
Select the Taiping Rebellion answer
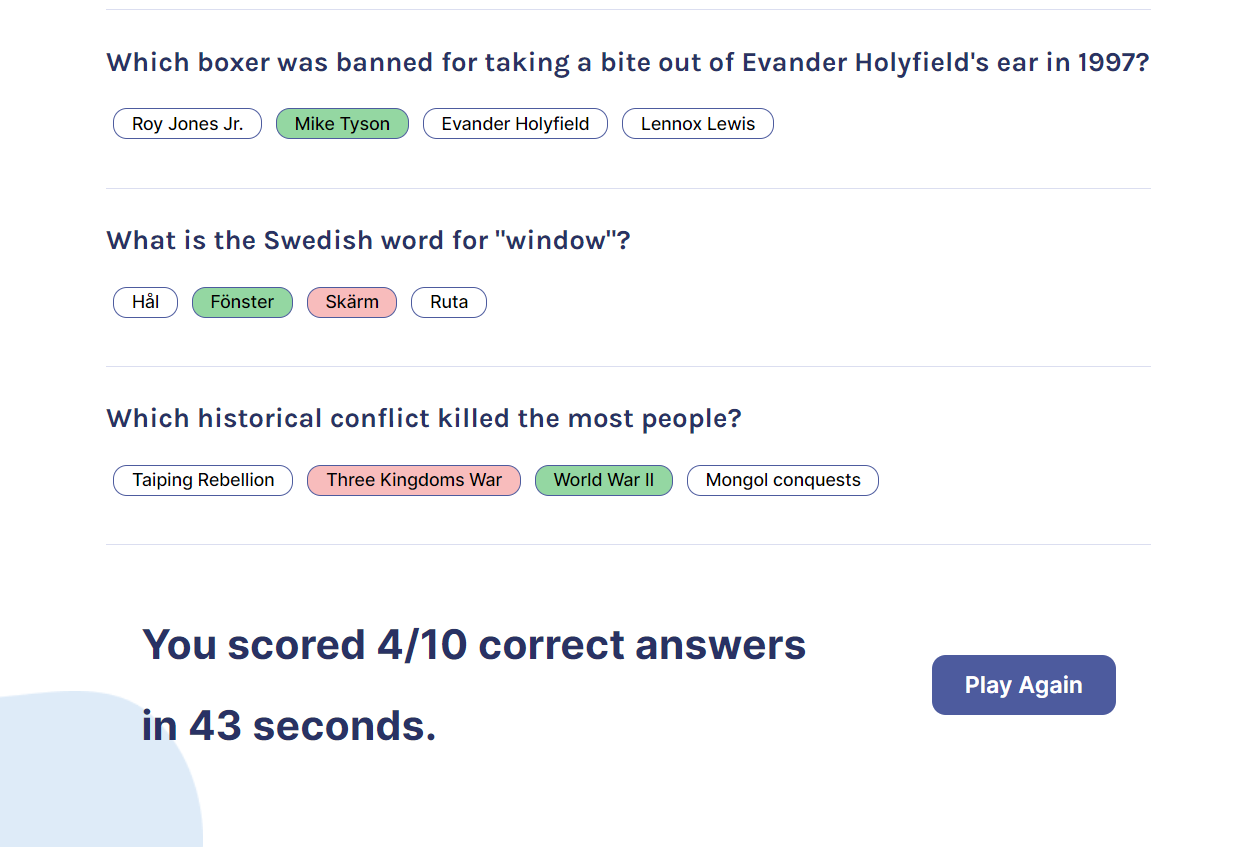coord(203,480)
